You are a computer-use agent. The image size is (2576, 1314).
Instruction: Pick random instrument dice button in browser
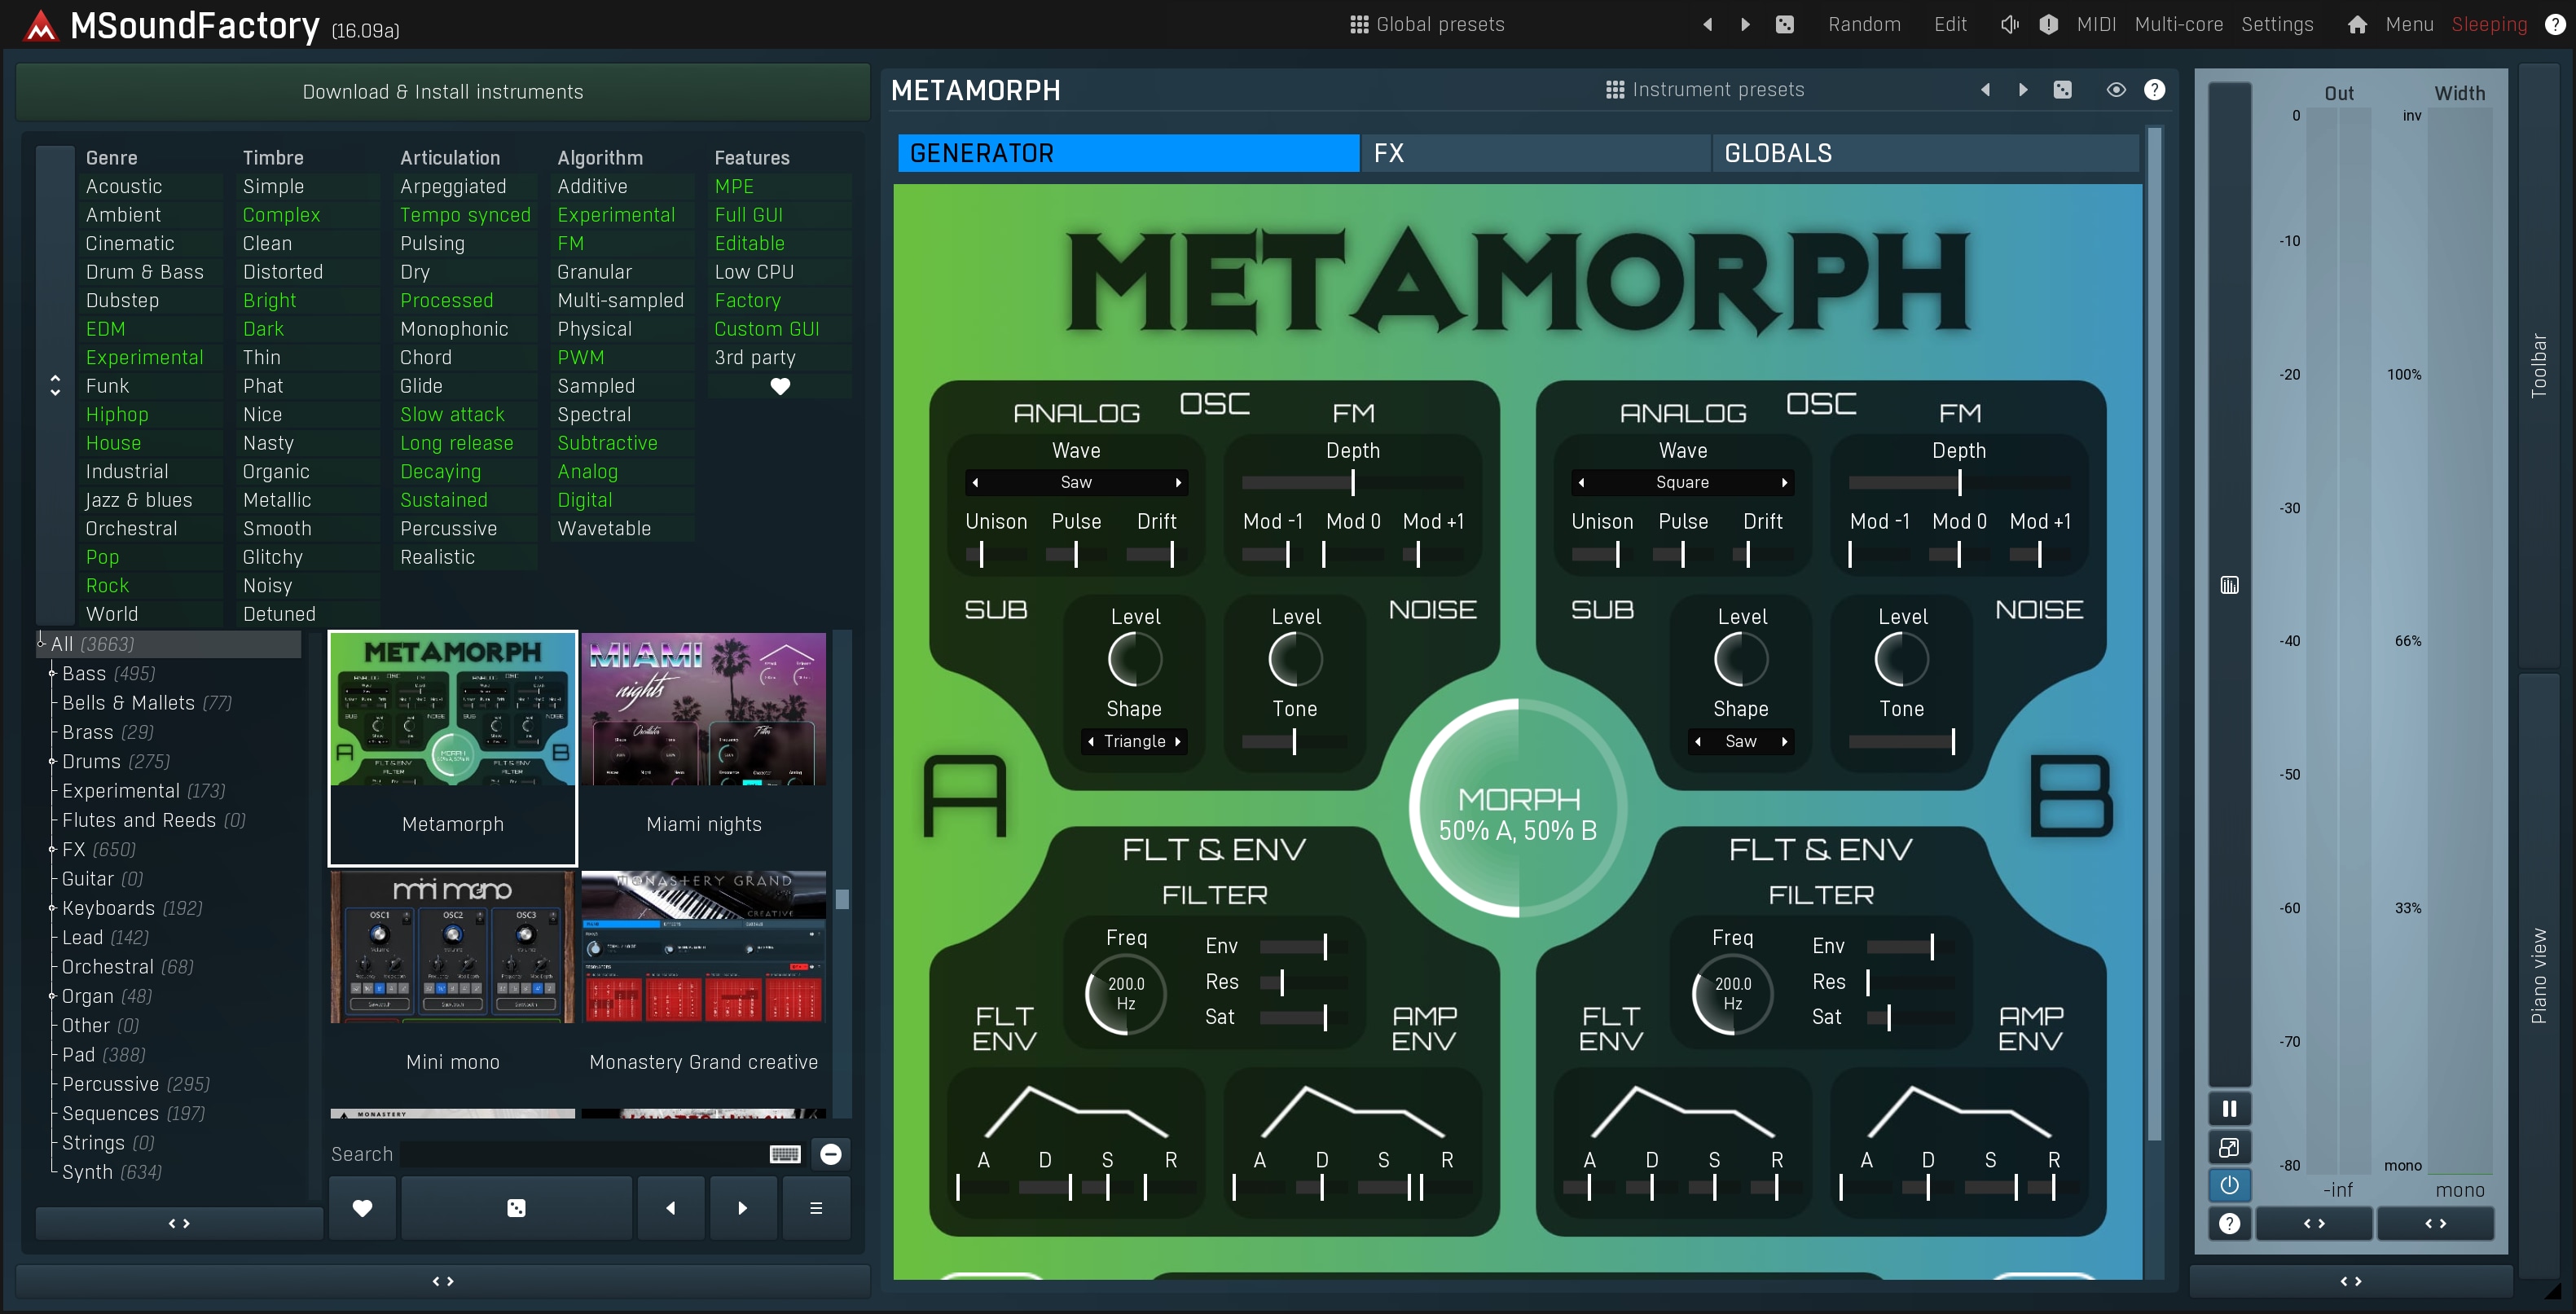(516, 1208)
